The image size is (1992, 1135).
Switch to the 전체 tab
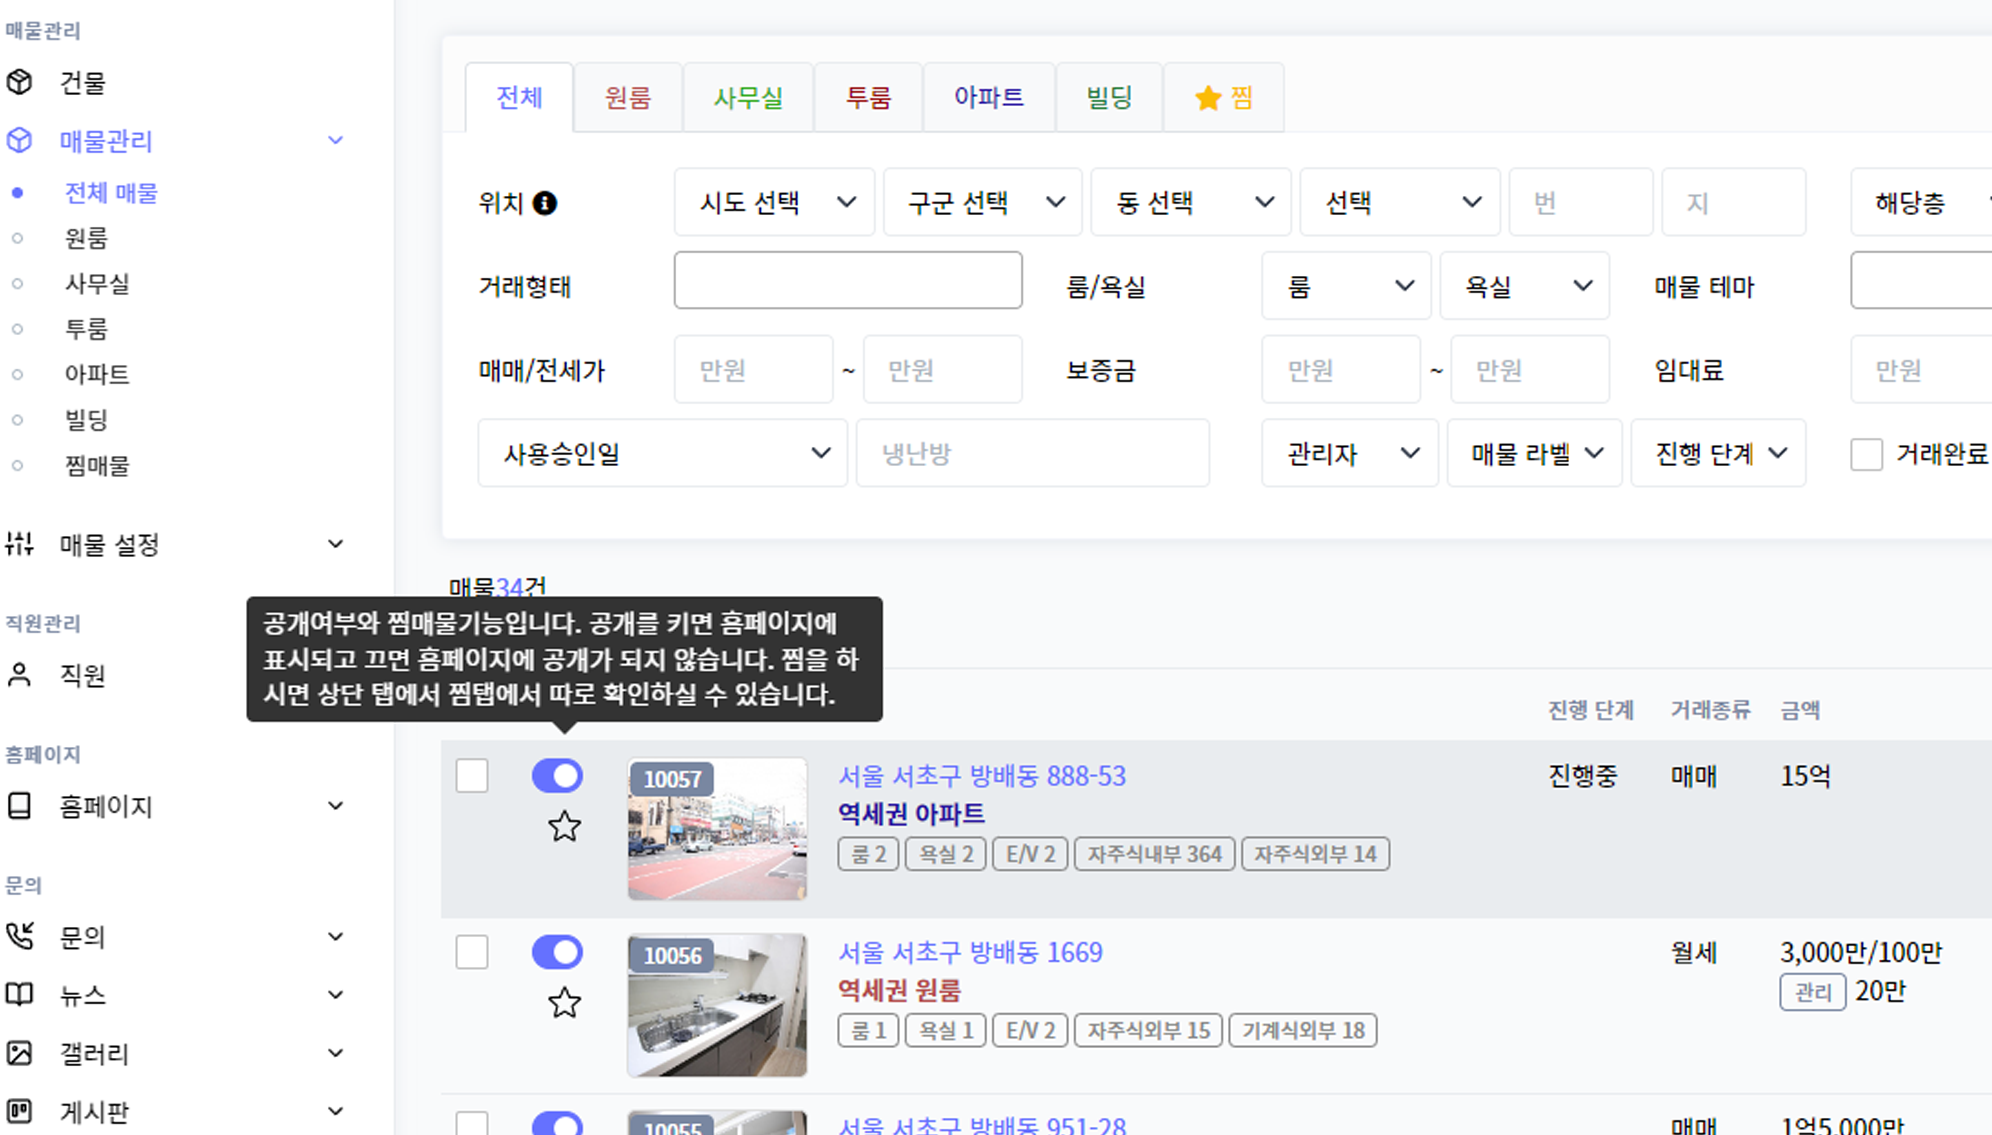click(519, 97)
